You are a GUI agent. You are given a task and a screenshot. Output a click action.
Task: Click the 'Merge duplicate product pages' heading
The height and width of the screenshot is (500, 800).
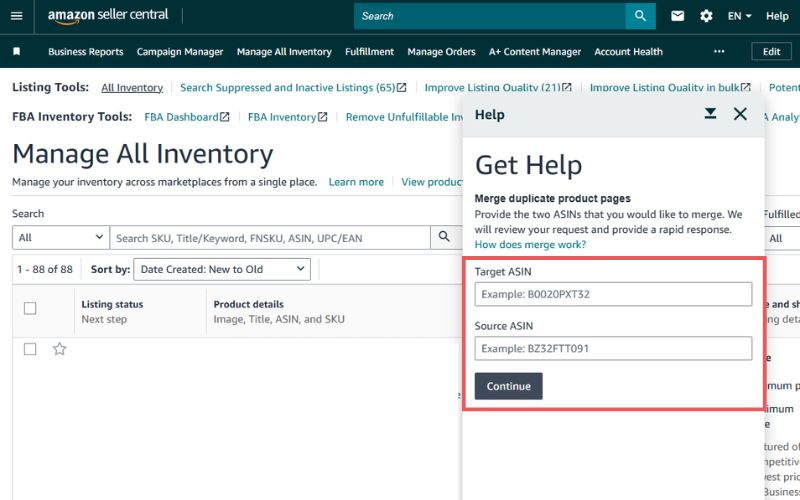coord(553,198)
